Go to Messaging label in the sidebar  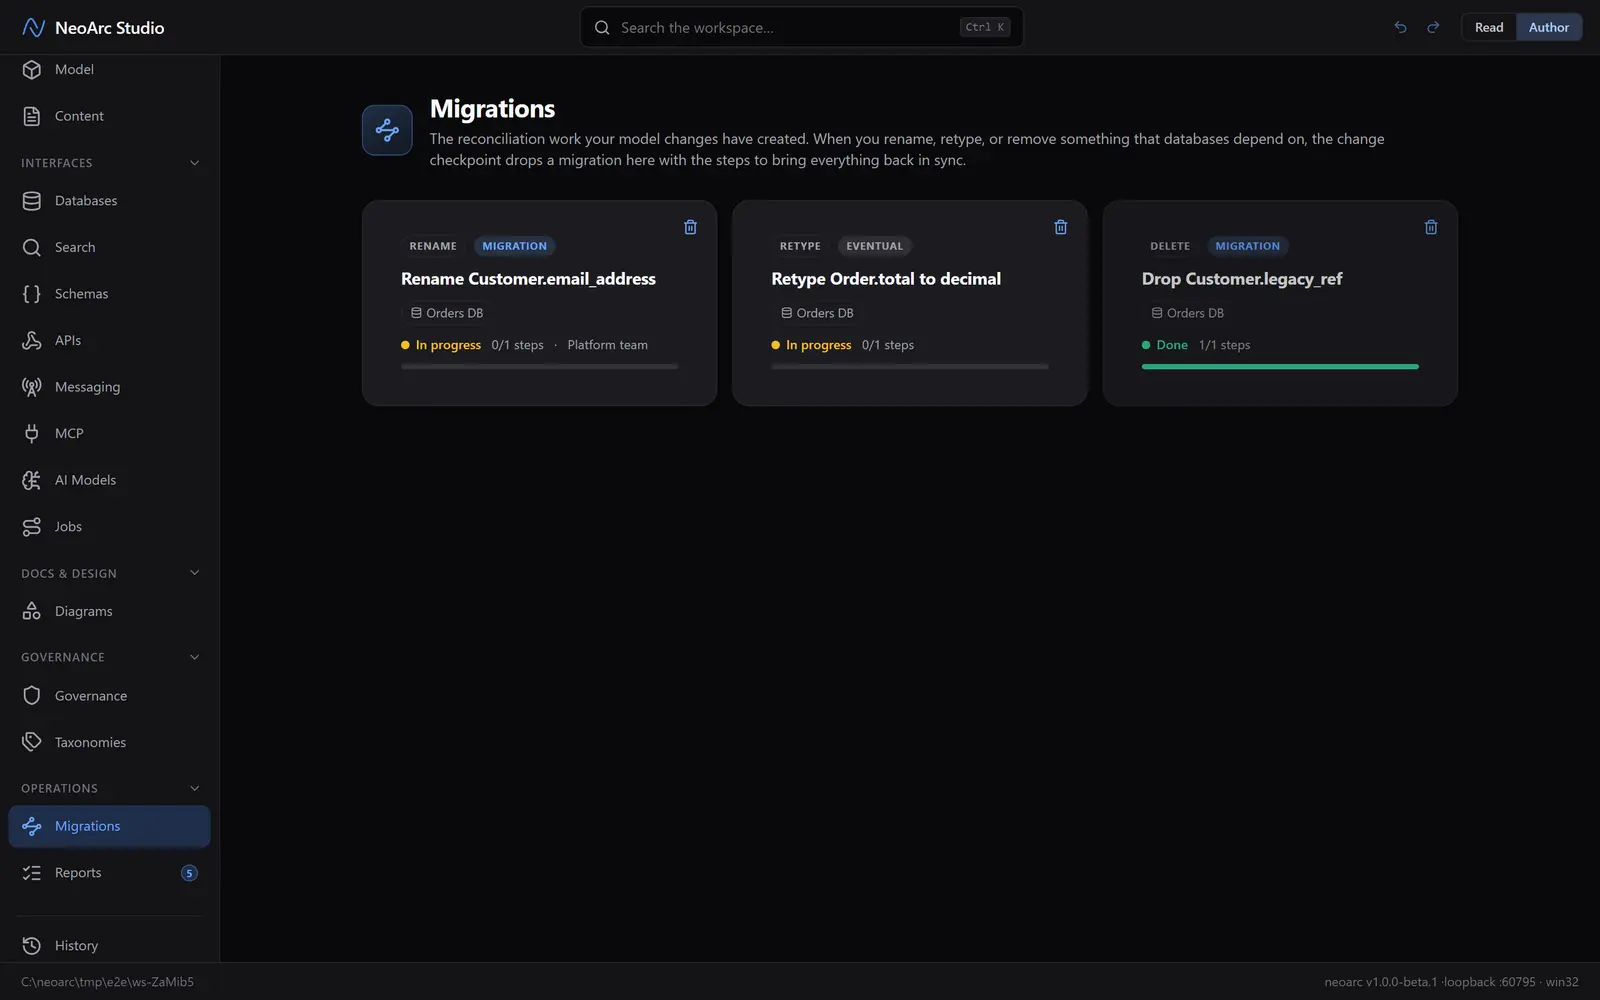pos(87,387)
